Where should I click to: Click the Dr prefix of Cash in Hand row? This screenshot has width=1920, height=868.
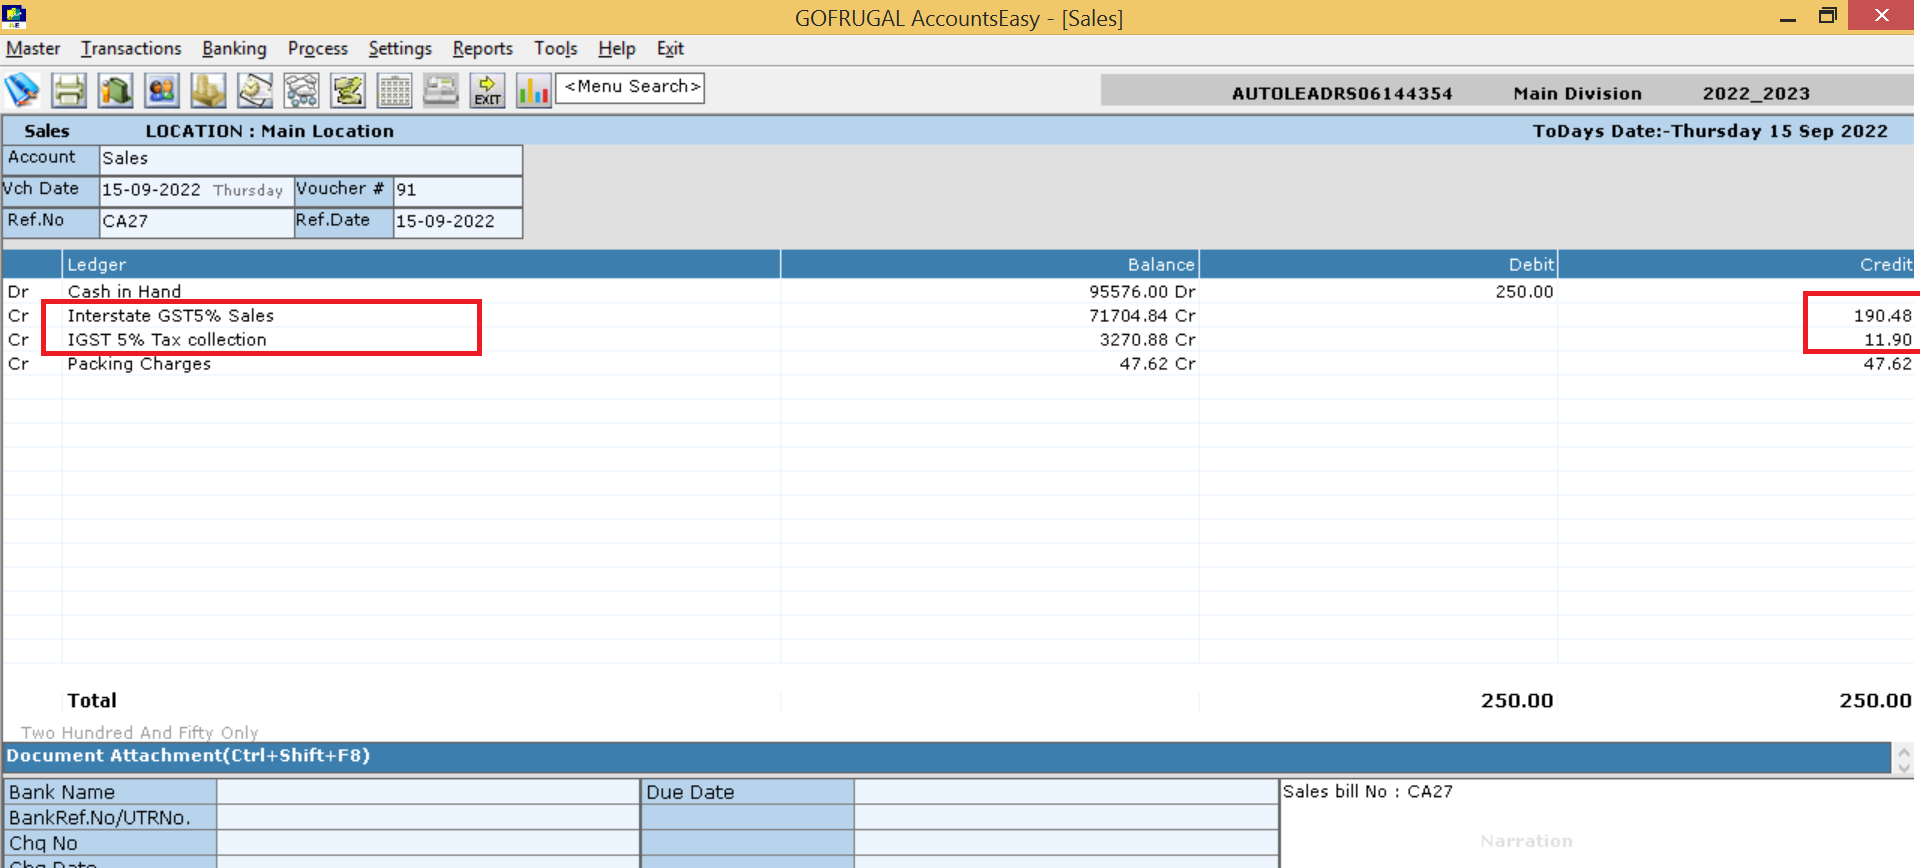[18, 292]
